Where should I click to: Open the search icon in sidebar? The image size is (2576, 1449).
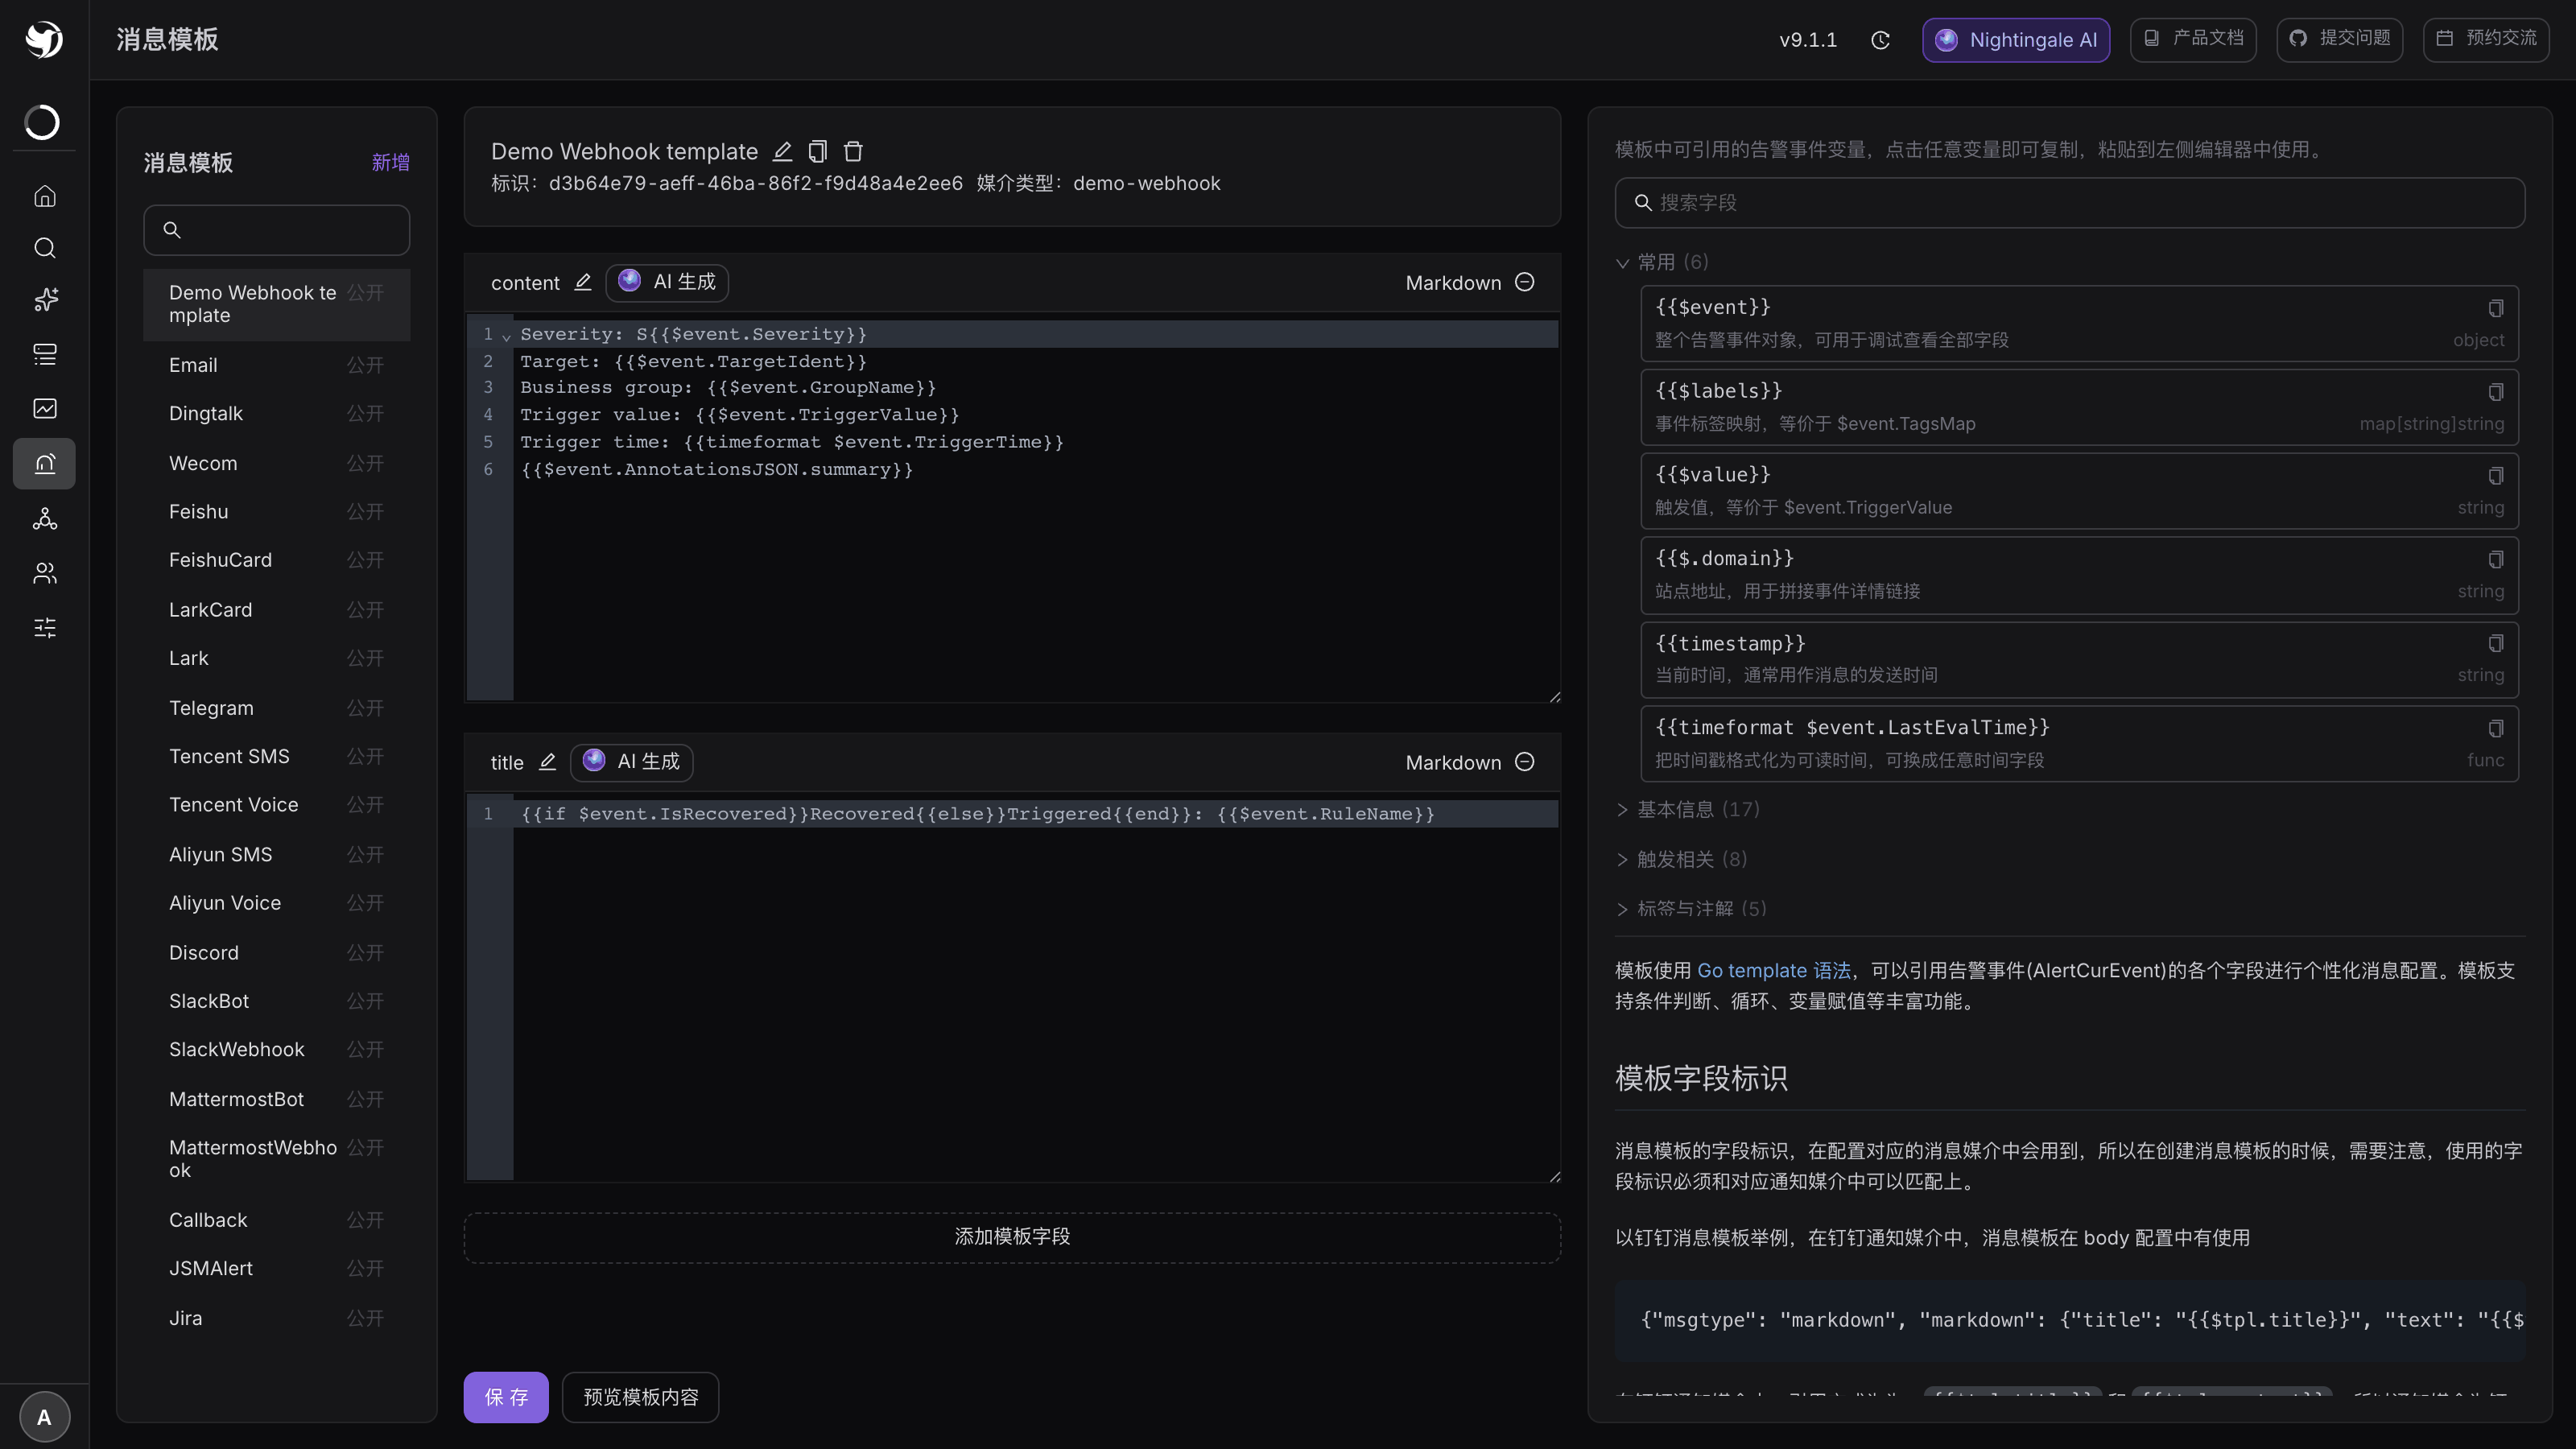pos(44,248)
